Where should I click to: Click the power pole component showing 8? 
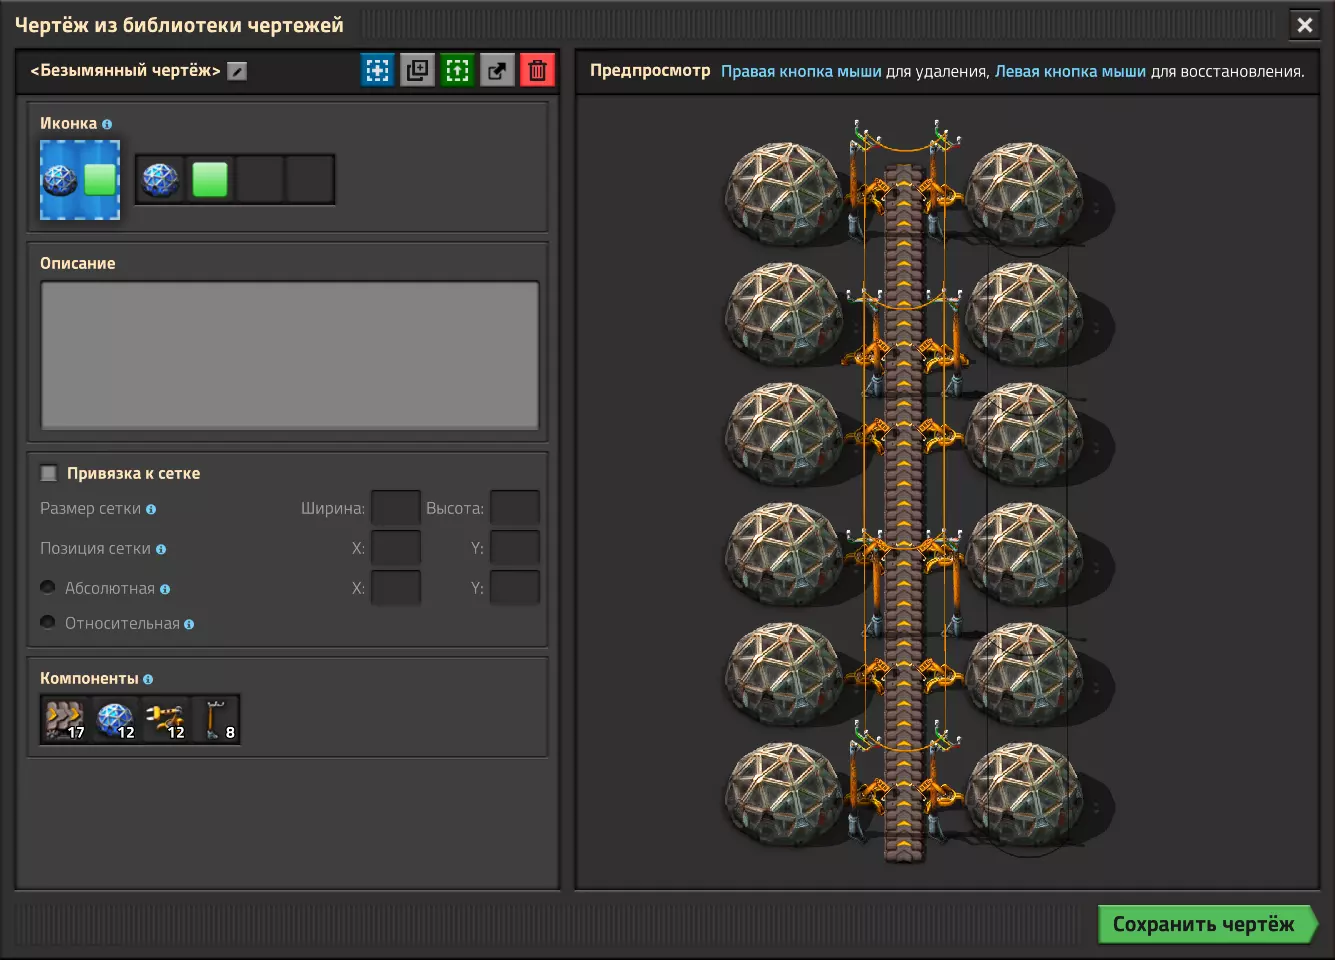(x=215, y=720)
